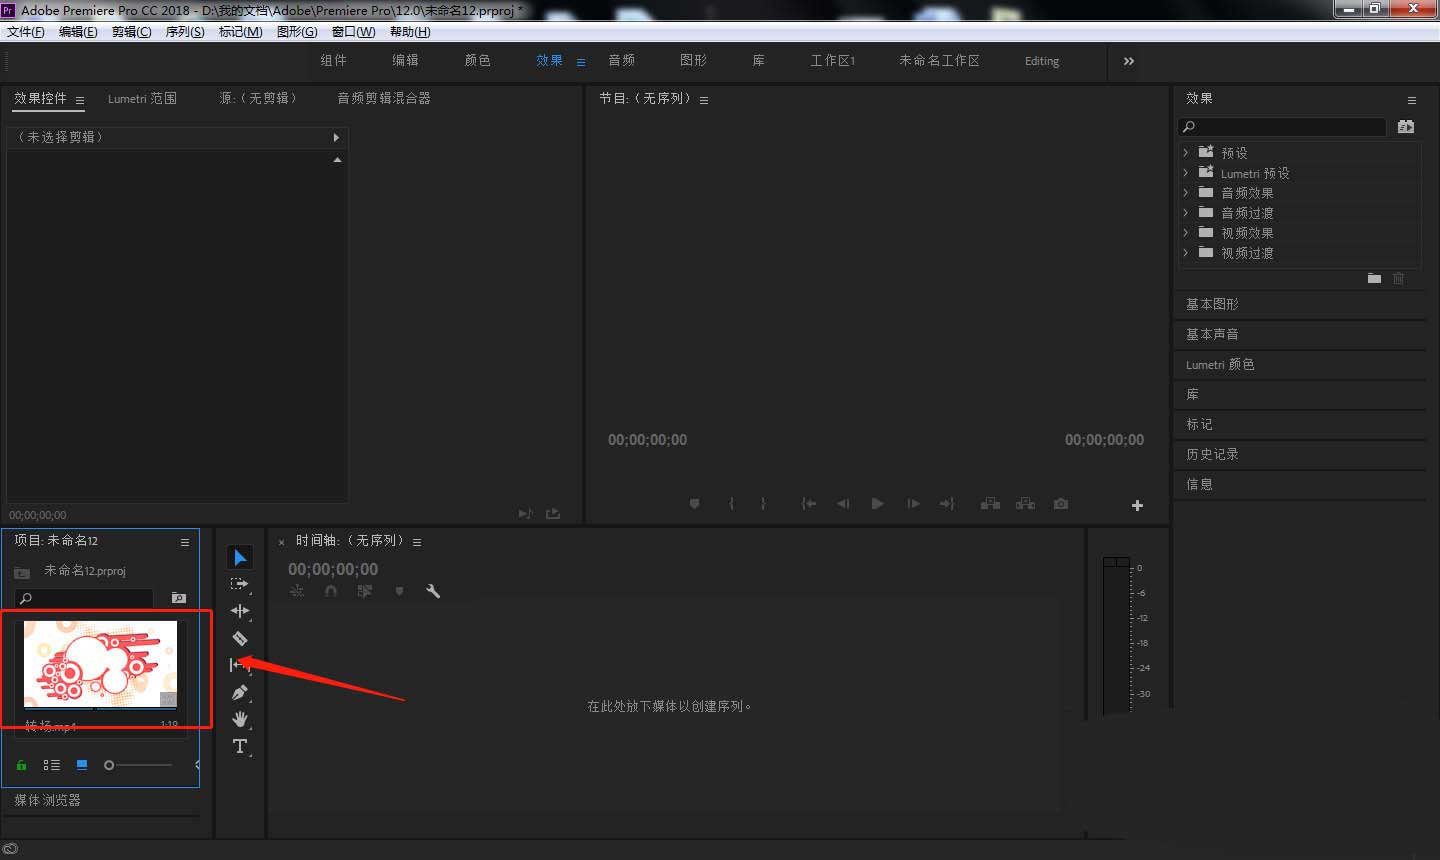Viewport: 1440px width, 860px height.
Task: Switch Project panel to list view
Action: (x=52, y=765)
